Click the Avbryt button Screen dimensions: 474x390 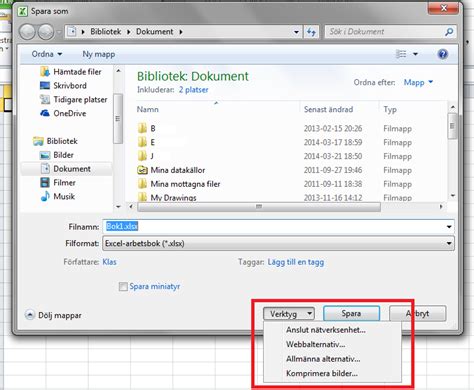coord(418,314)
